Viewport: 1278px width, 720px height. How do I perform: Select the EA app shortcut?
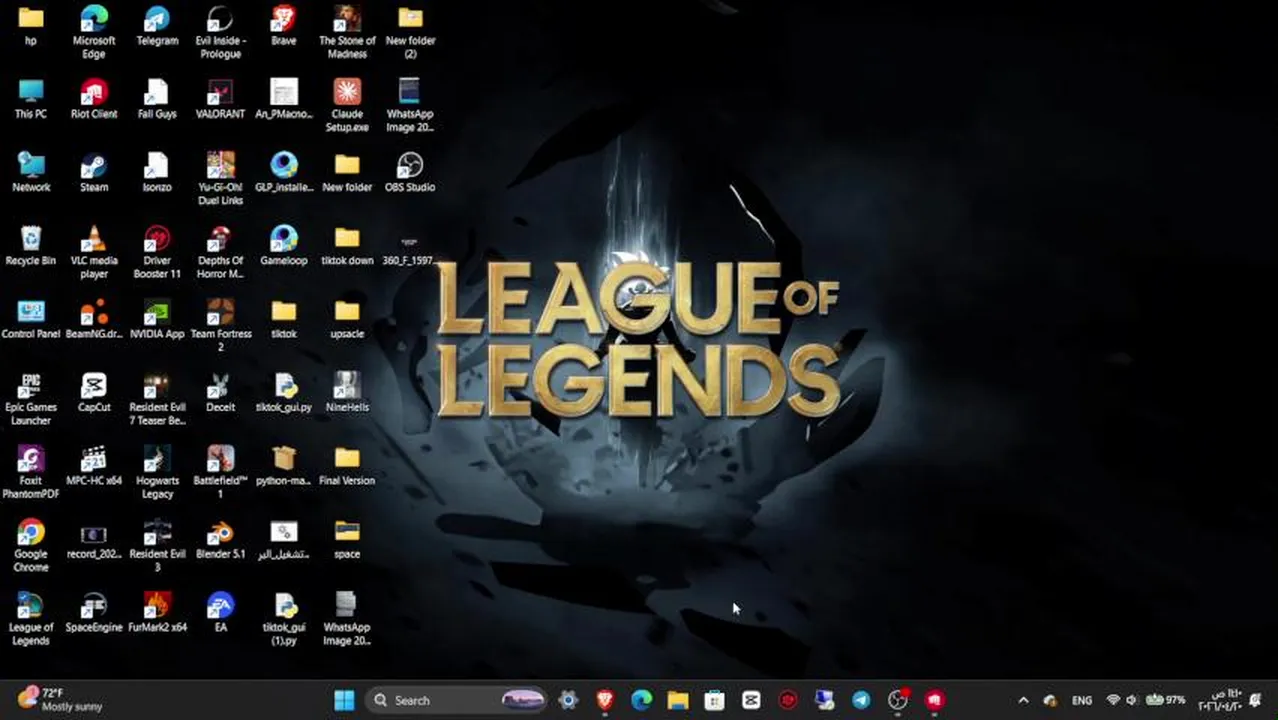(220, 612)
